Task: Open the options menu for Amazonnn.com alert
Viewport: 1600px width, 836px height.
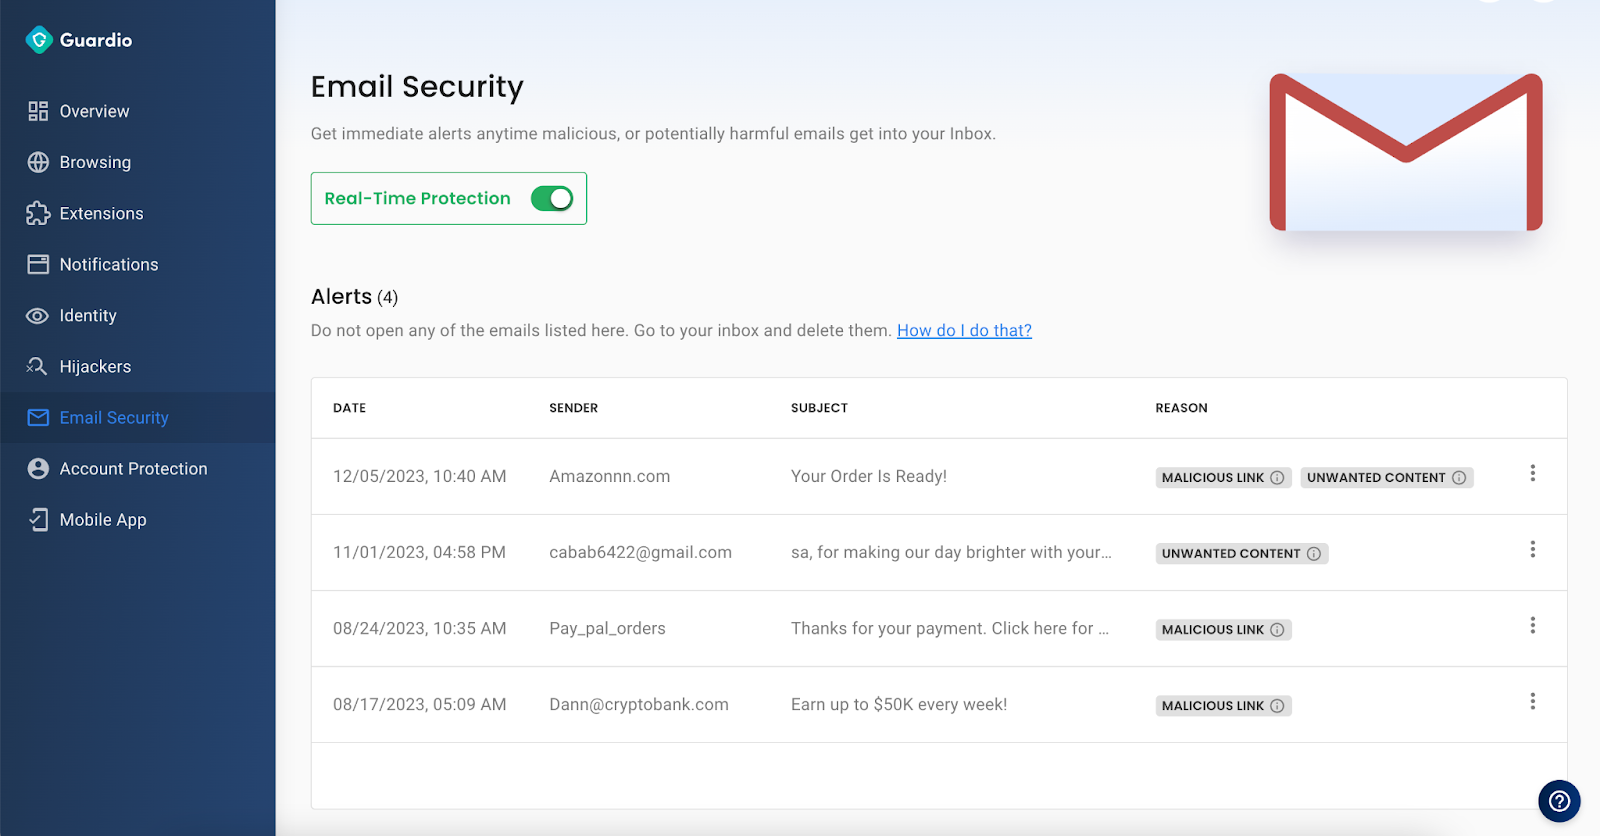Action: [x=1532, y=473]
